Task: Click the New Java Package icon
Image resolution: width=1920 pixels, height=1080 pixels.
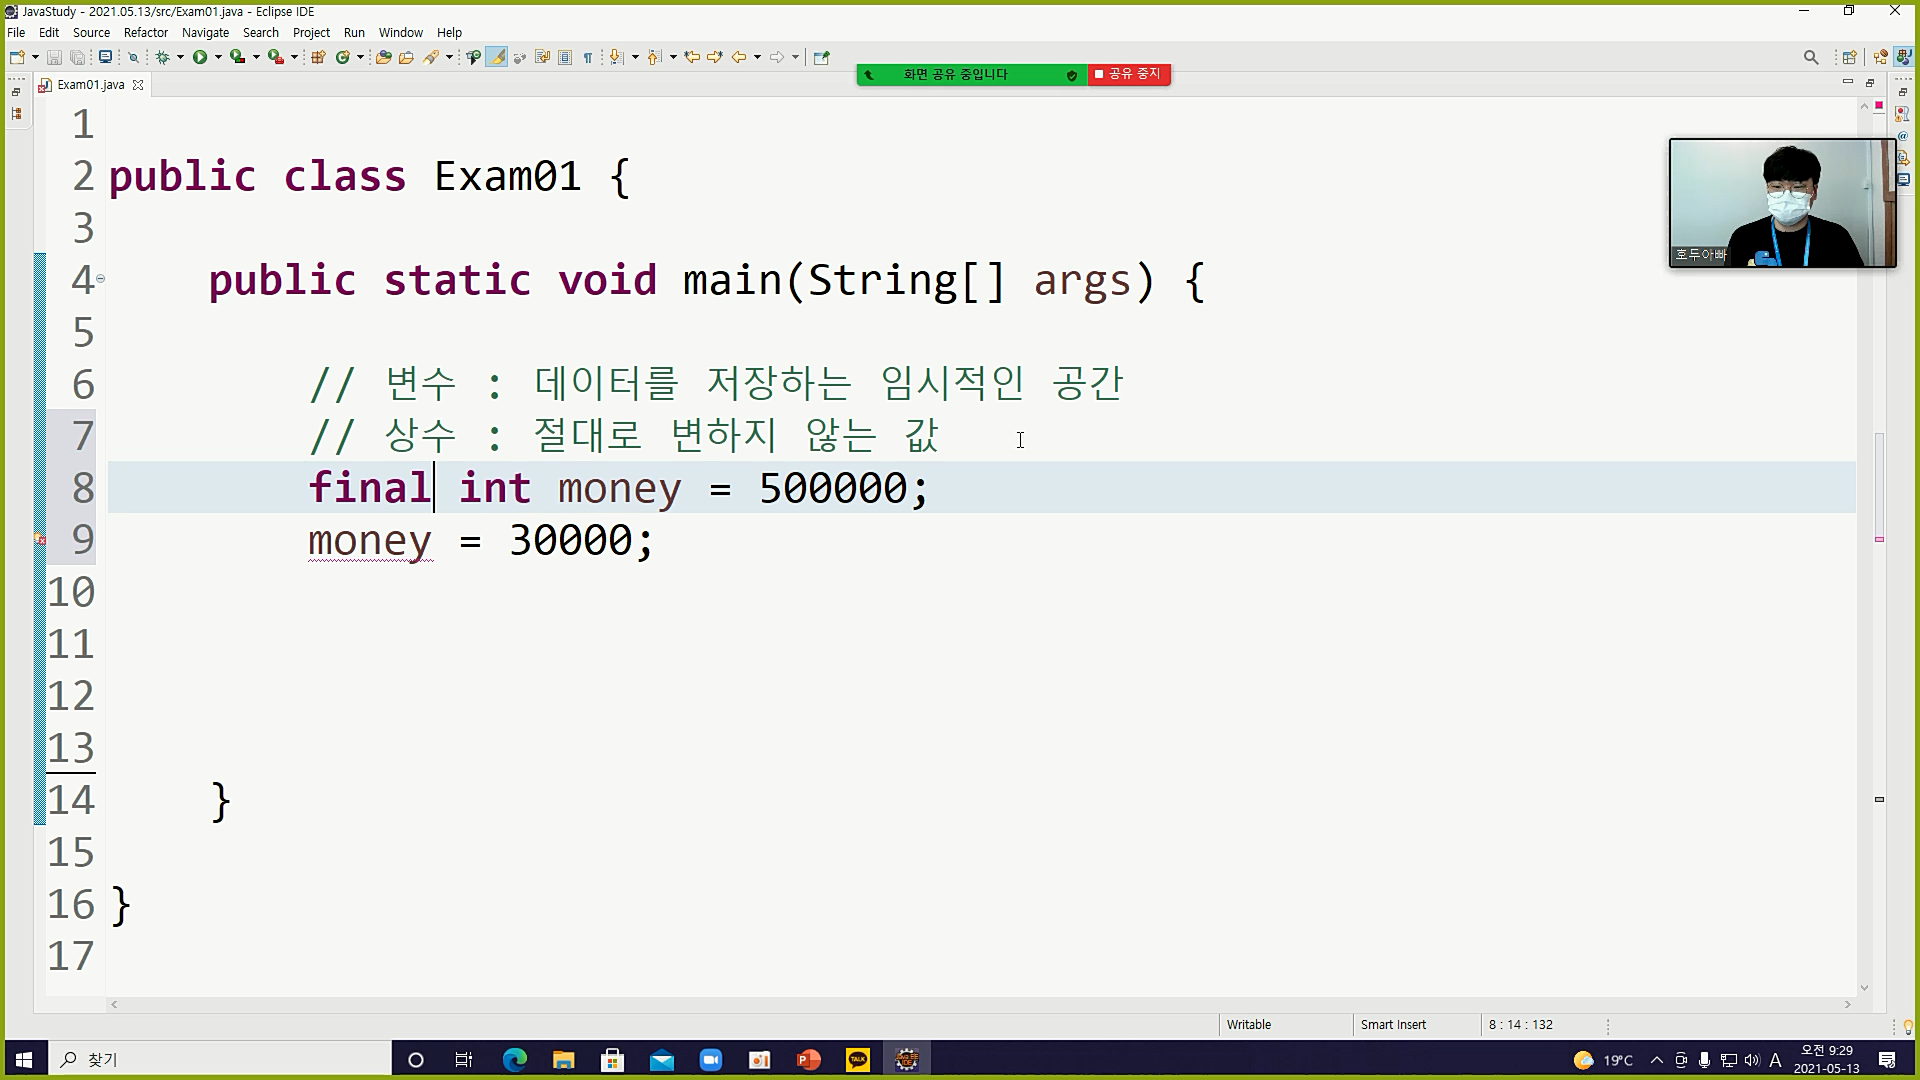Action: coord(318,57)
